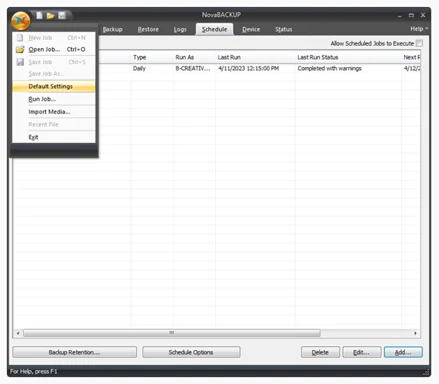This screenshot has width=439, height=384.
Task: Select the Schedule tab
Action: (214, 29)
